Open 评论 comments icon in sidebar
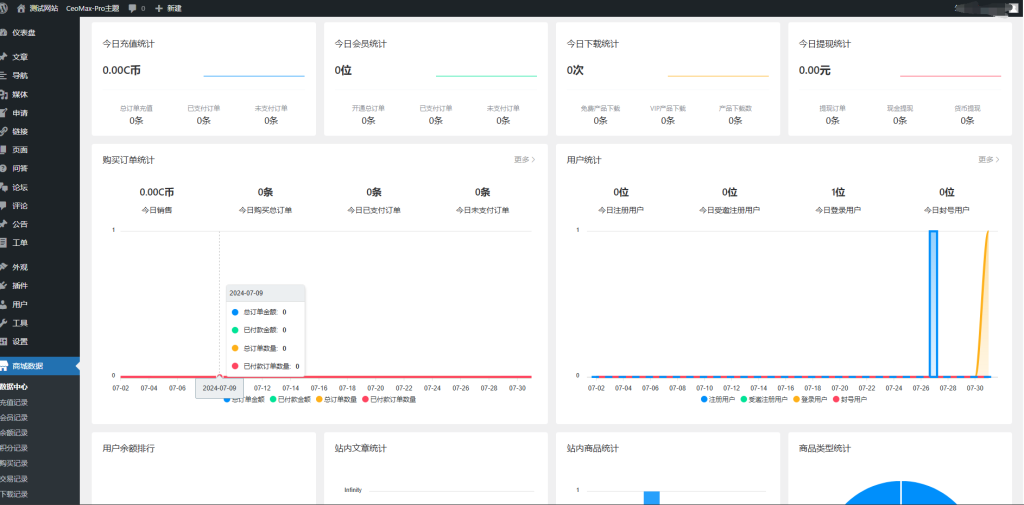 coord(3,205)
